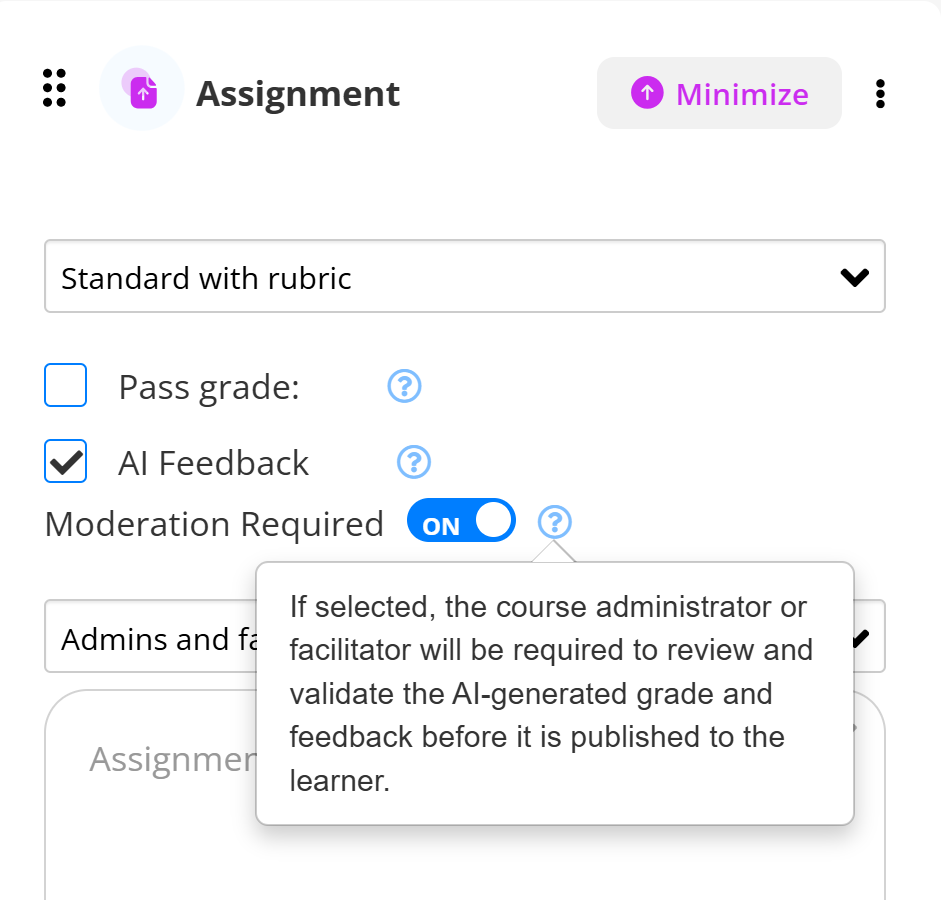The image size is (941, 900).
Task: Click inside the Assignment description text area
Action: (150, 820)
